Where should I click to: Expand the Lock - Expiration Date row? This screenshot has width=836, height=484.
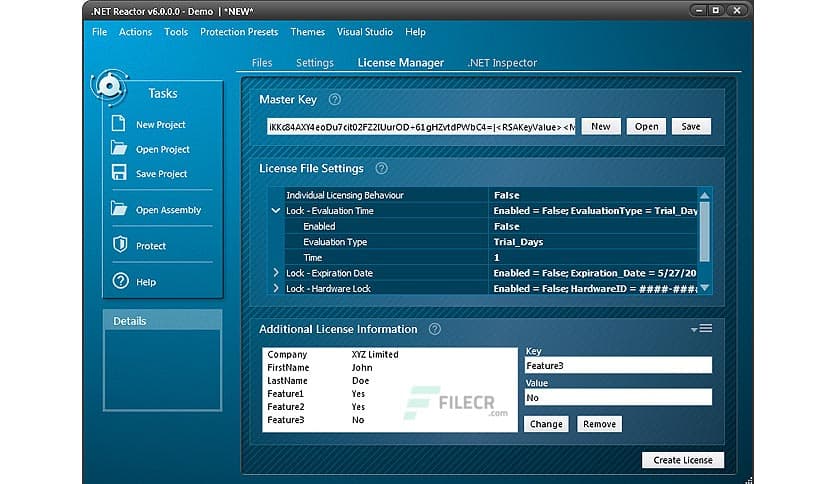tap(276, 273)
